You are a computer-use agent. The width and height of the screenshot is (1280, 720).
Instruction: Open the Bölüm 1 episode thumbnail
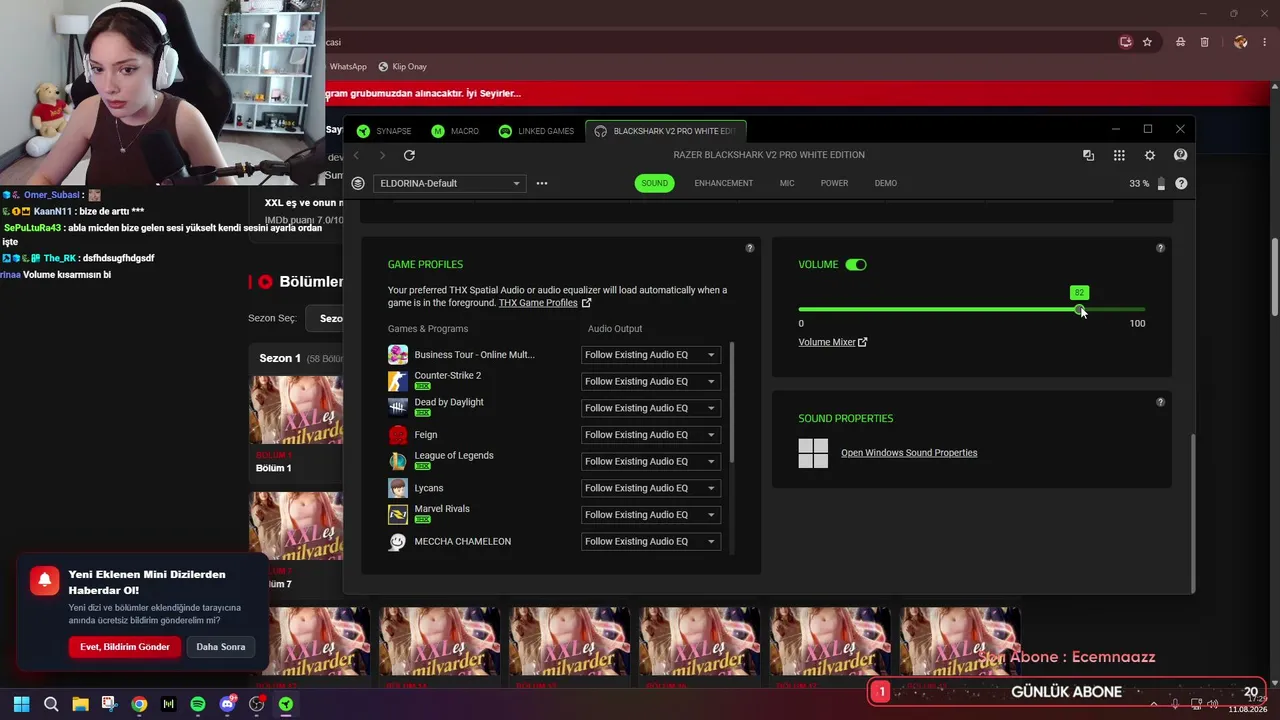(x=296, y=410)
